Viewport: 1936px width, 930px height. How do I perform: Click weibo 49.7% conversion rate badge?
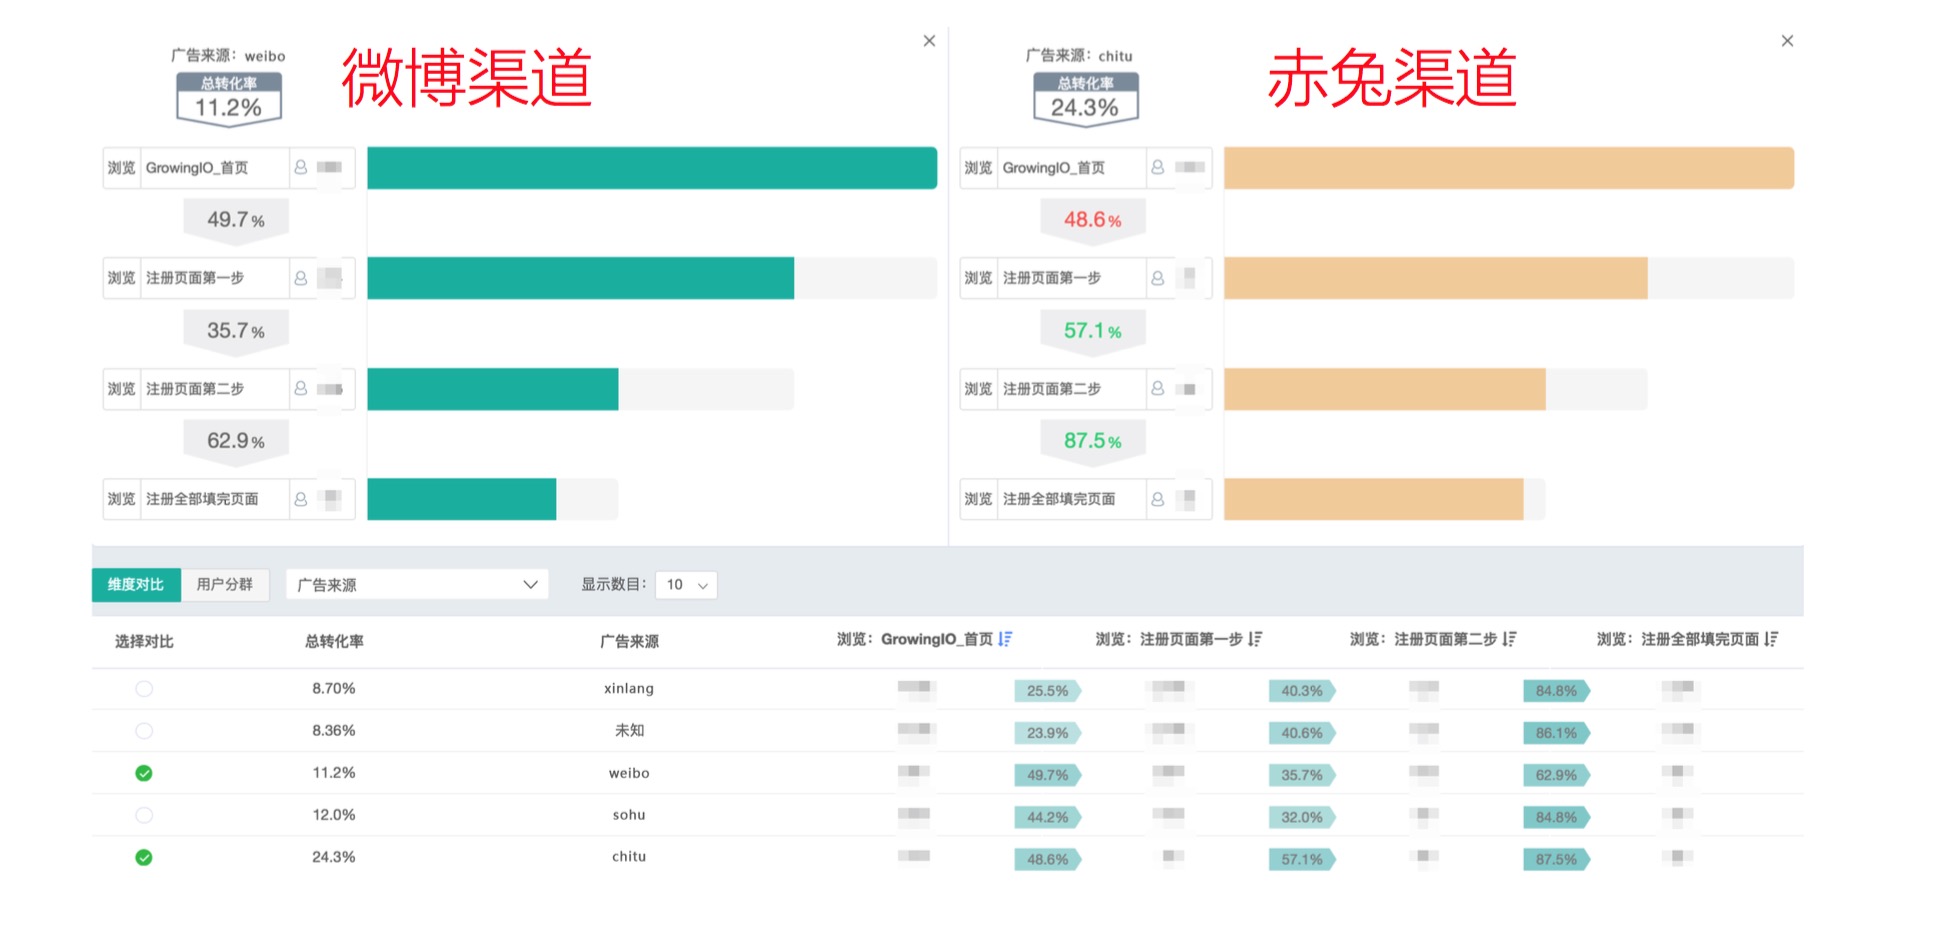(236, 220)
